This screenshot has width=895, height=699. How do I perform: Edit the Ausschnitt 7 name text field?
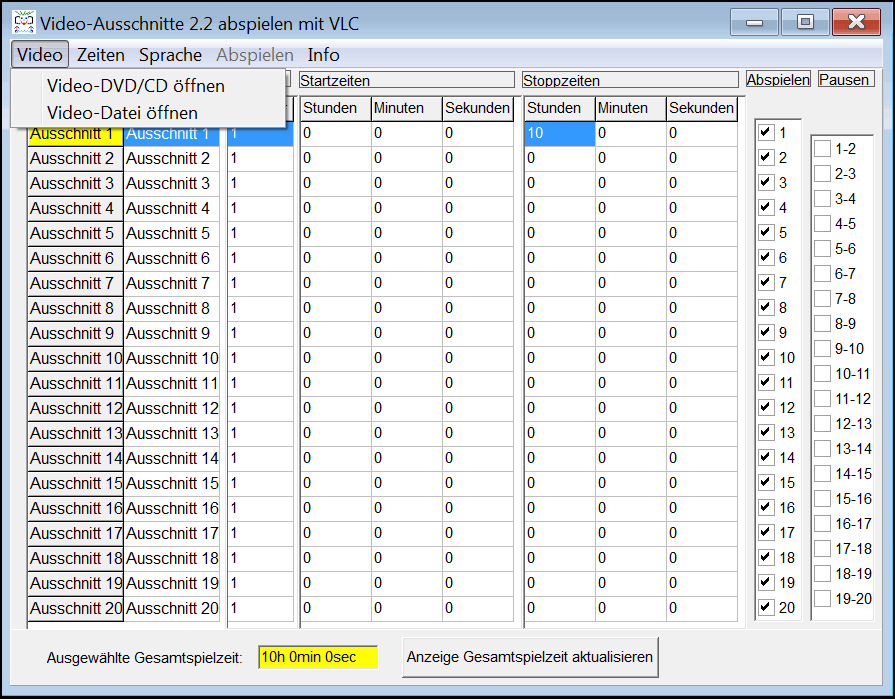pos(173,283)
